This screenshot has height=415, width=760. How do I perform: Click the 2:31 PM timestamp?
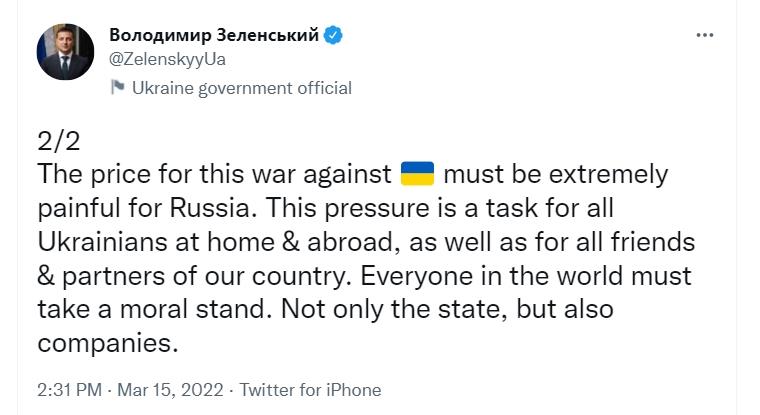point(69,390)
